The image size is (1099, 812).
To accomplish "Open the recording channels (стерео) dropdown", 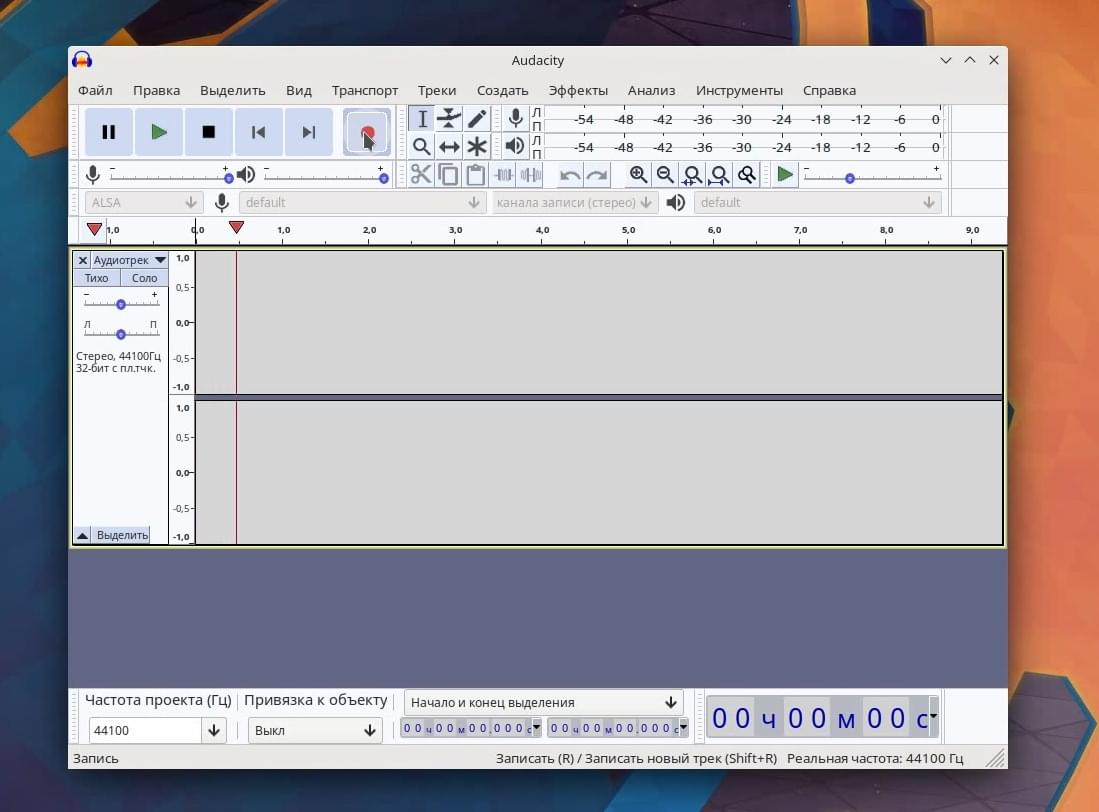I will pos(575,202).
